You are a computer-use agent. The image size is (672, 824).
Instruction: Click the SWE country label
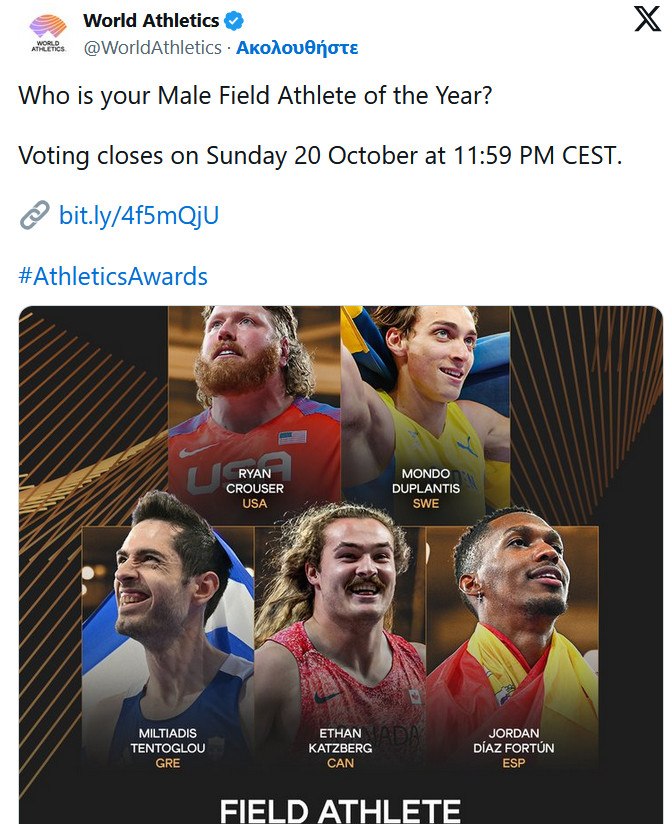pos(426,504)
